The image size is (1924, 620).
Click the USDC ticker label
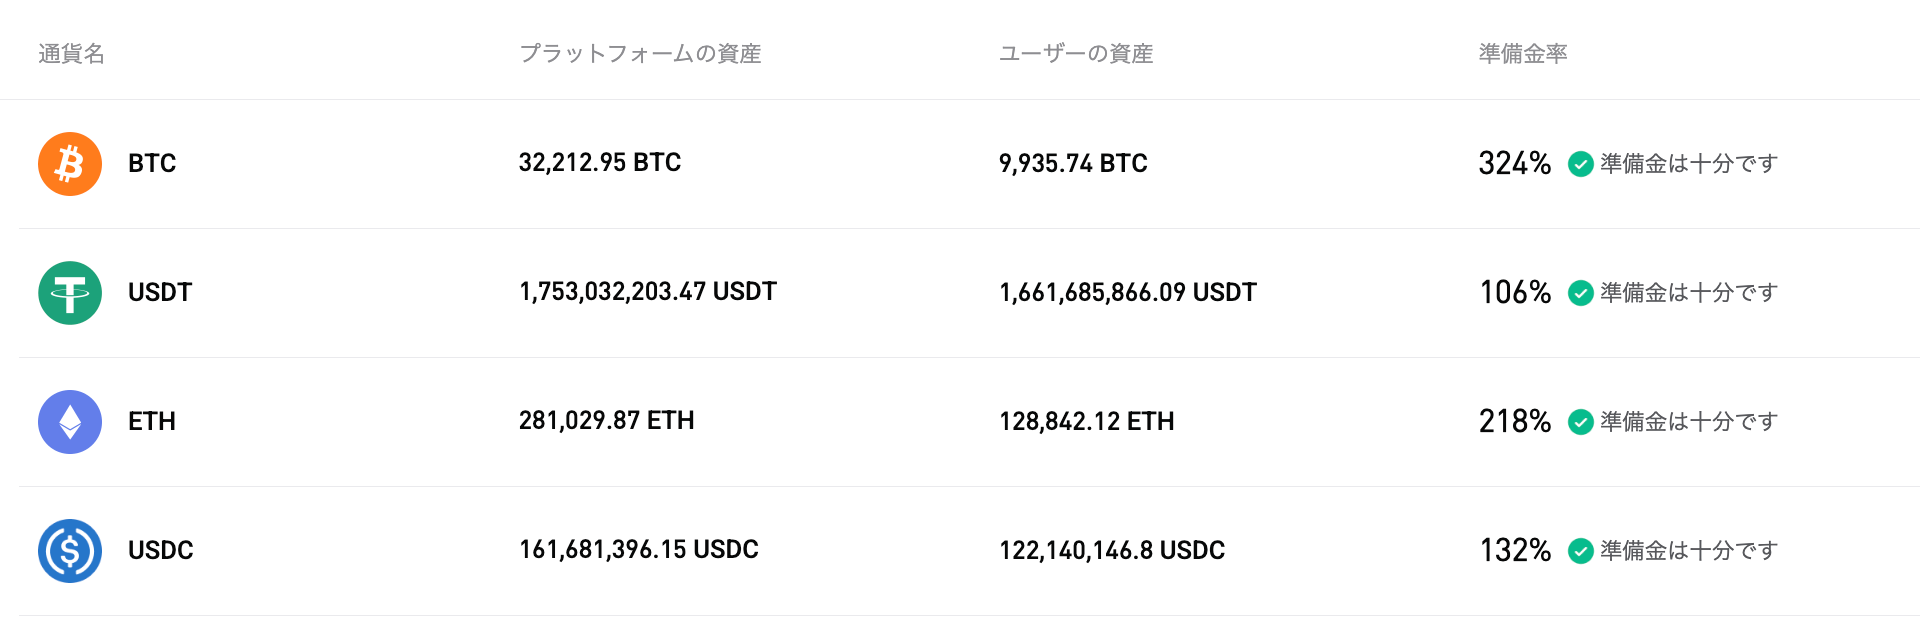point(161,550)
